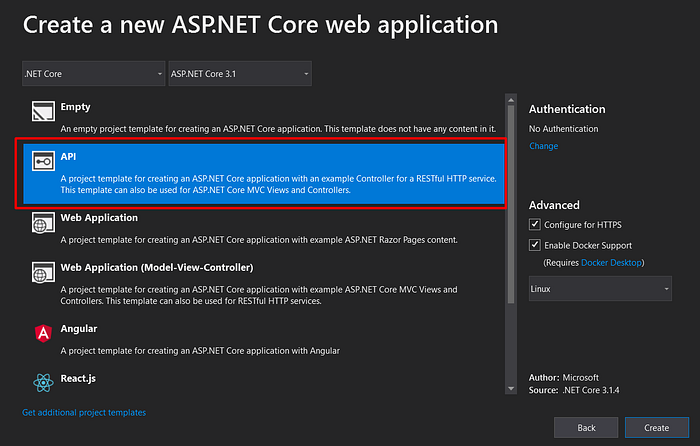700x446 pixels.
Task: Select the React.js template title
Action: [78, 379]
